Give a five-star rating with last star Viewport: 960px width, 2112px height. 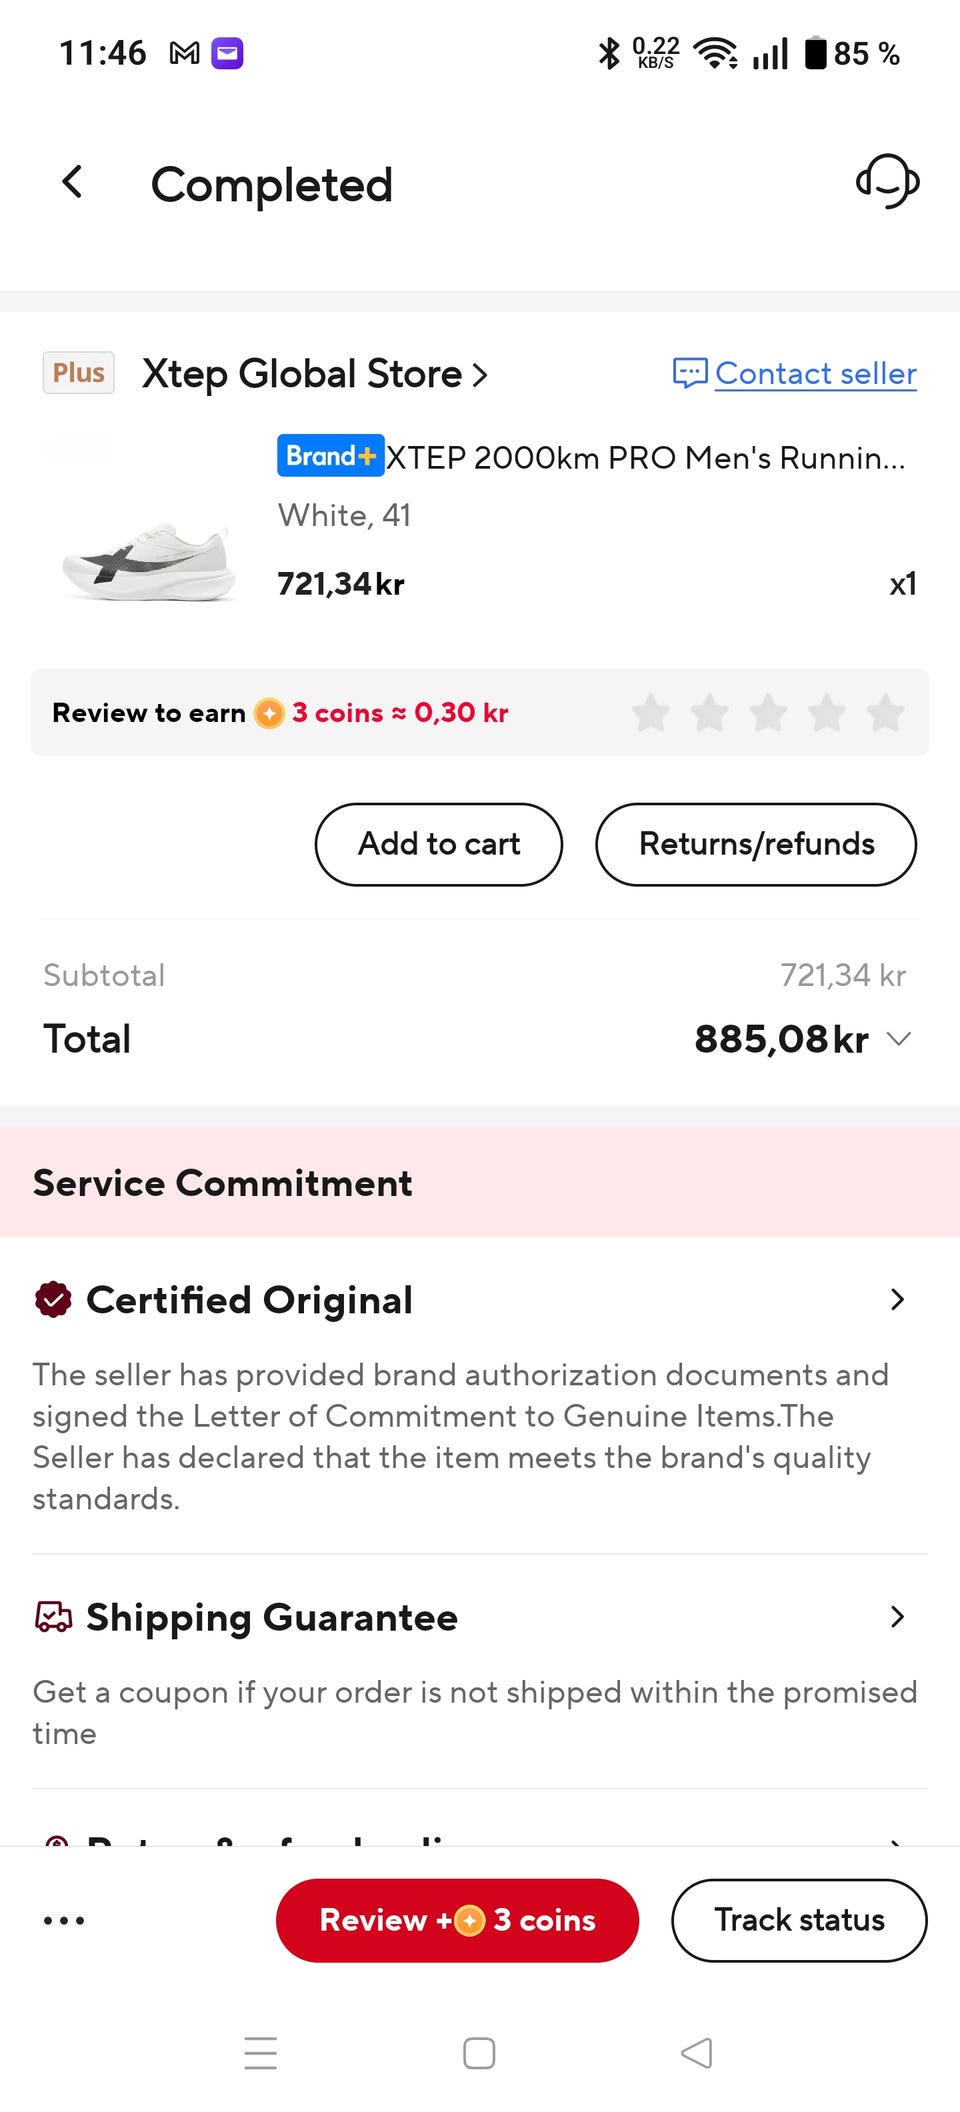click(886, 713)
